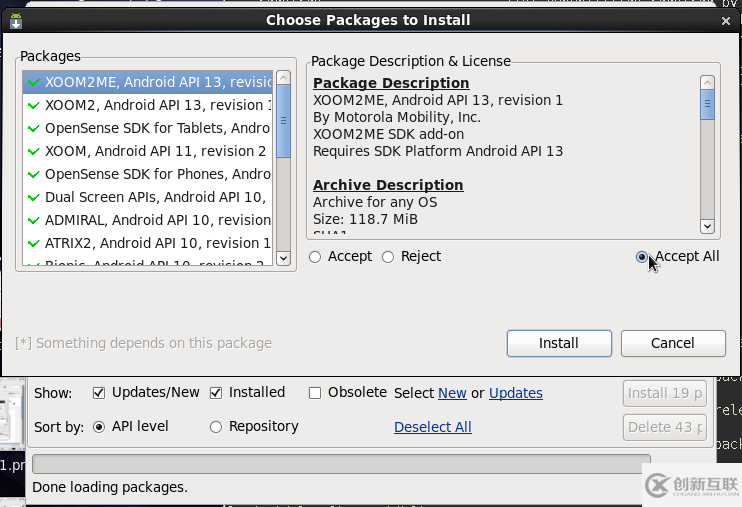
Task: Click Size: 118.7 MiB text
Action: (365, 219)
